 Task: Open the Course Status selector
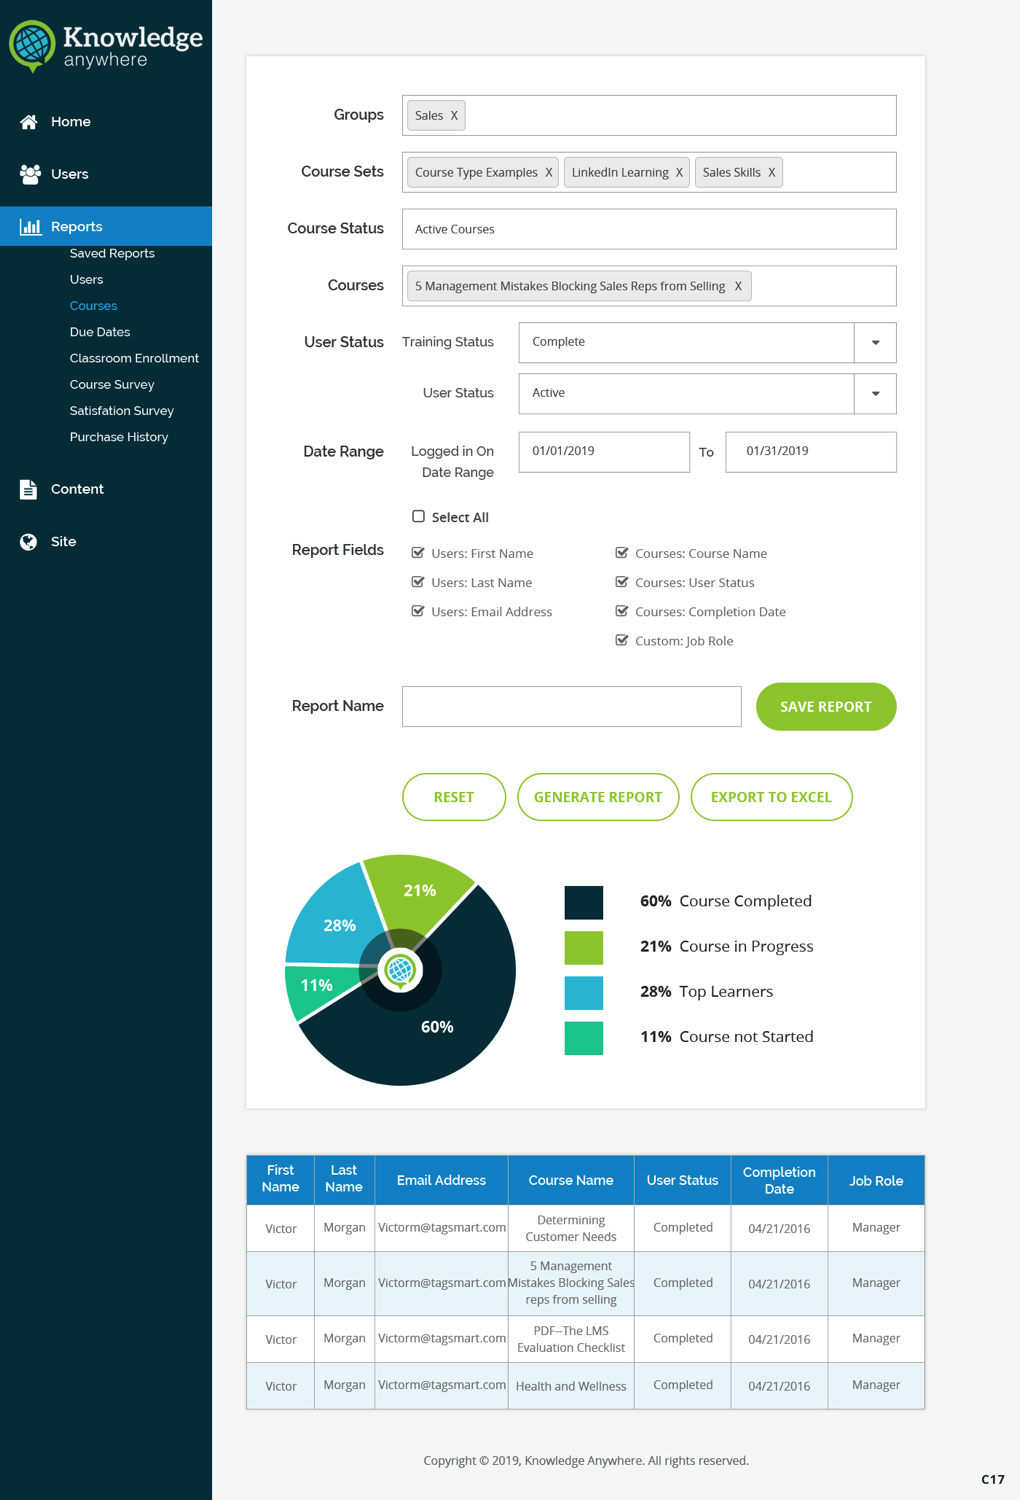coord(649,229)
